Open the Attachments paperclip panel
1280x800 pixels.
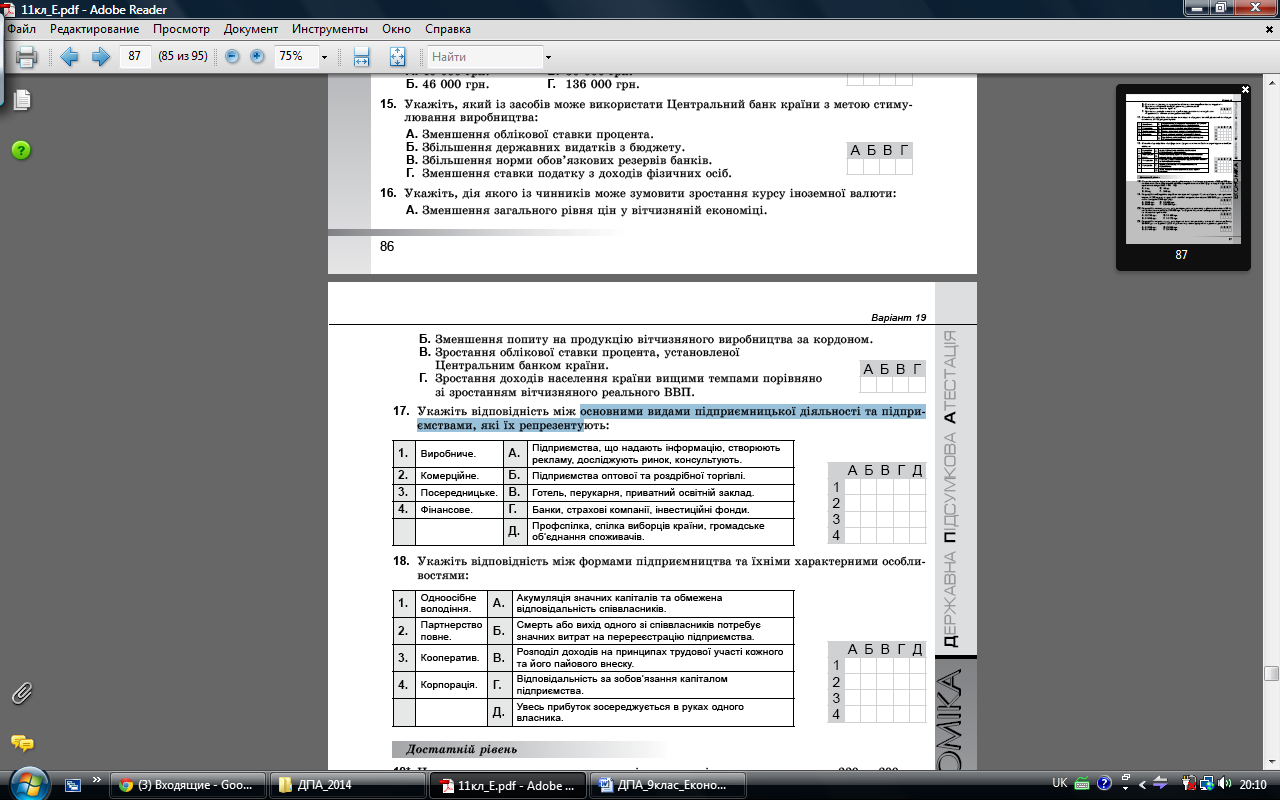pyautogui.click(x=21, y=693)
